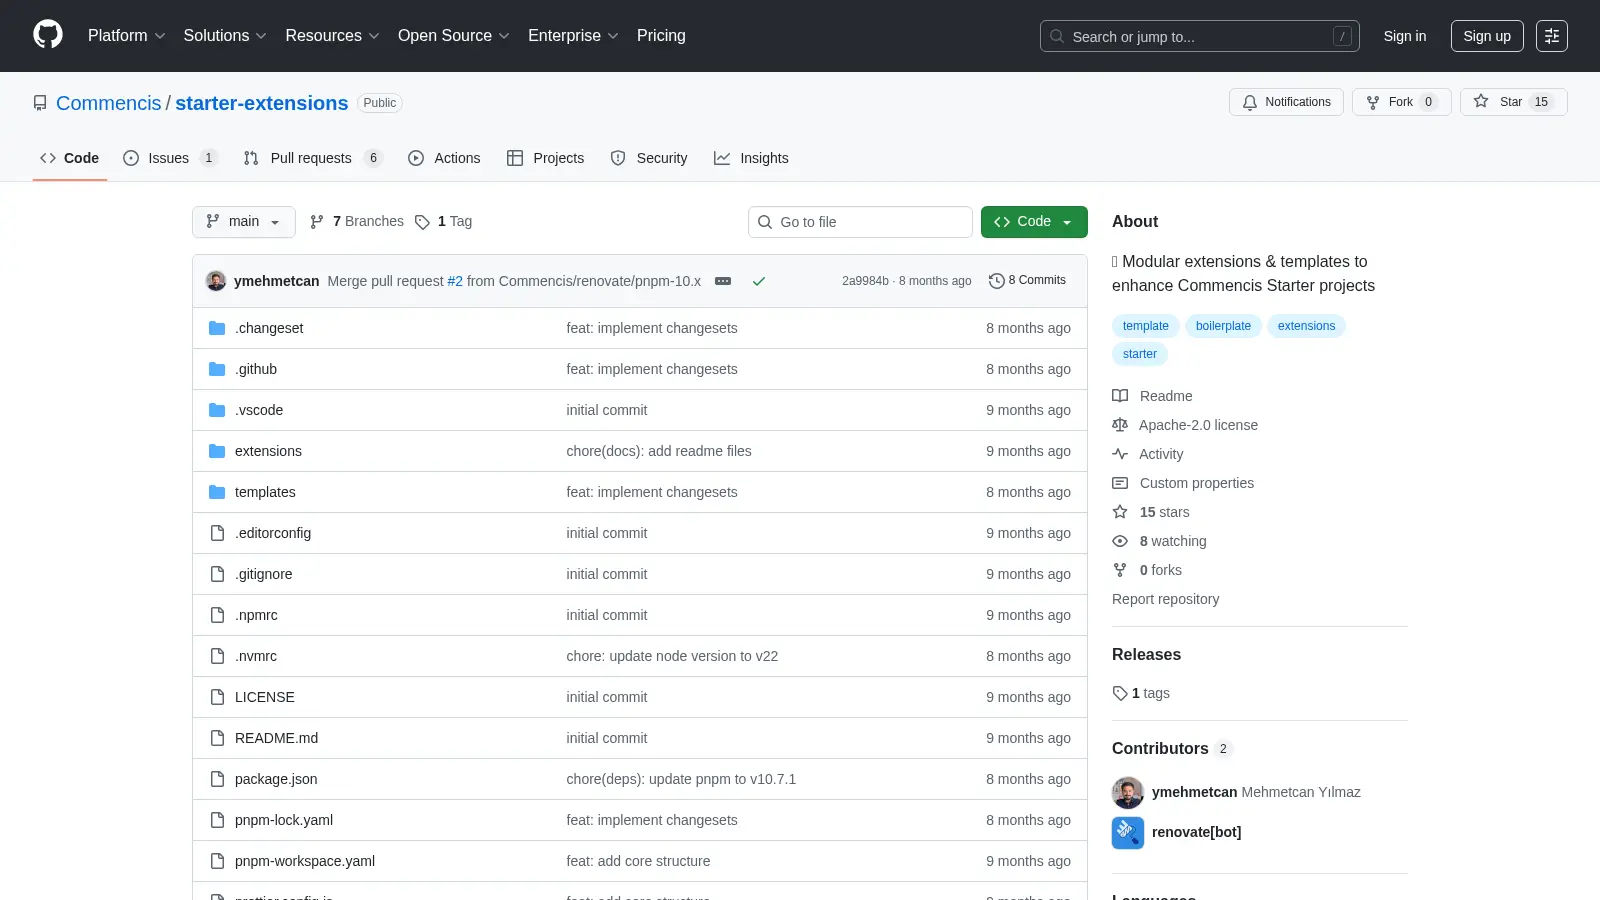
Task: Open Mehmetcan Yılmaz contributor avatar
Action: tap(1128, 793)
